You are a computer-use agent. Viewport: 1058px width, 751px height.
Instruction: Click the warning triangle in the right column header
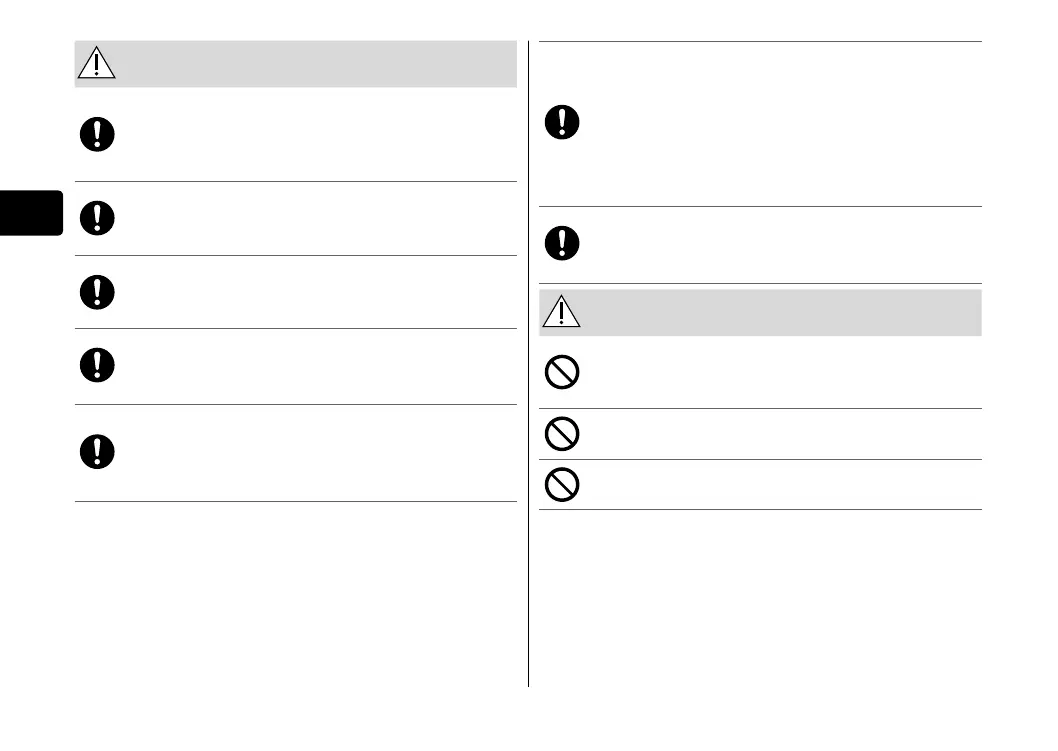point(561,312)
